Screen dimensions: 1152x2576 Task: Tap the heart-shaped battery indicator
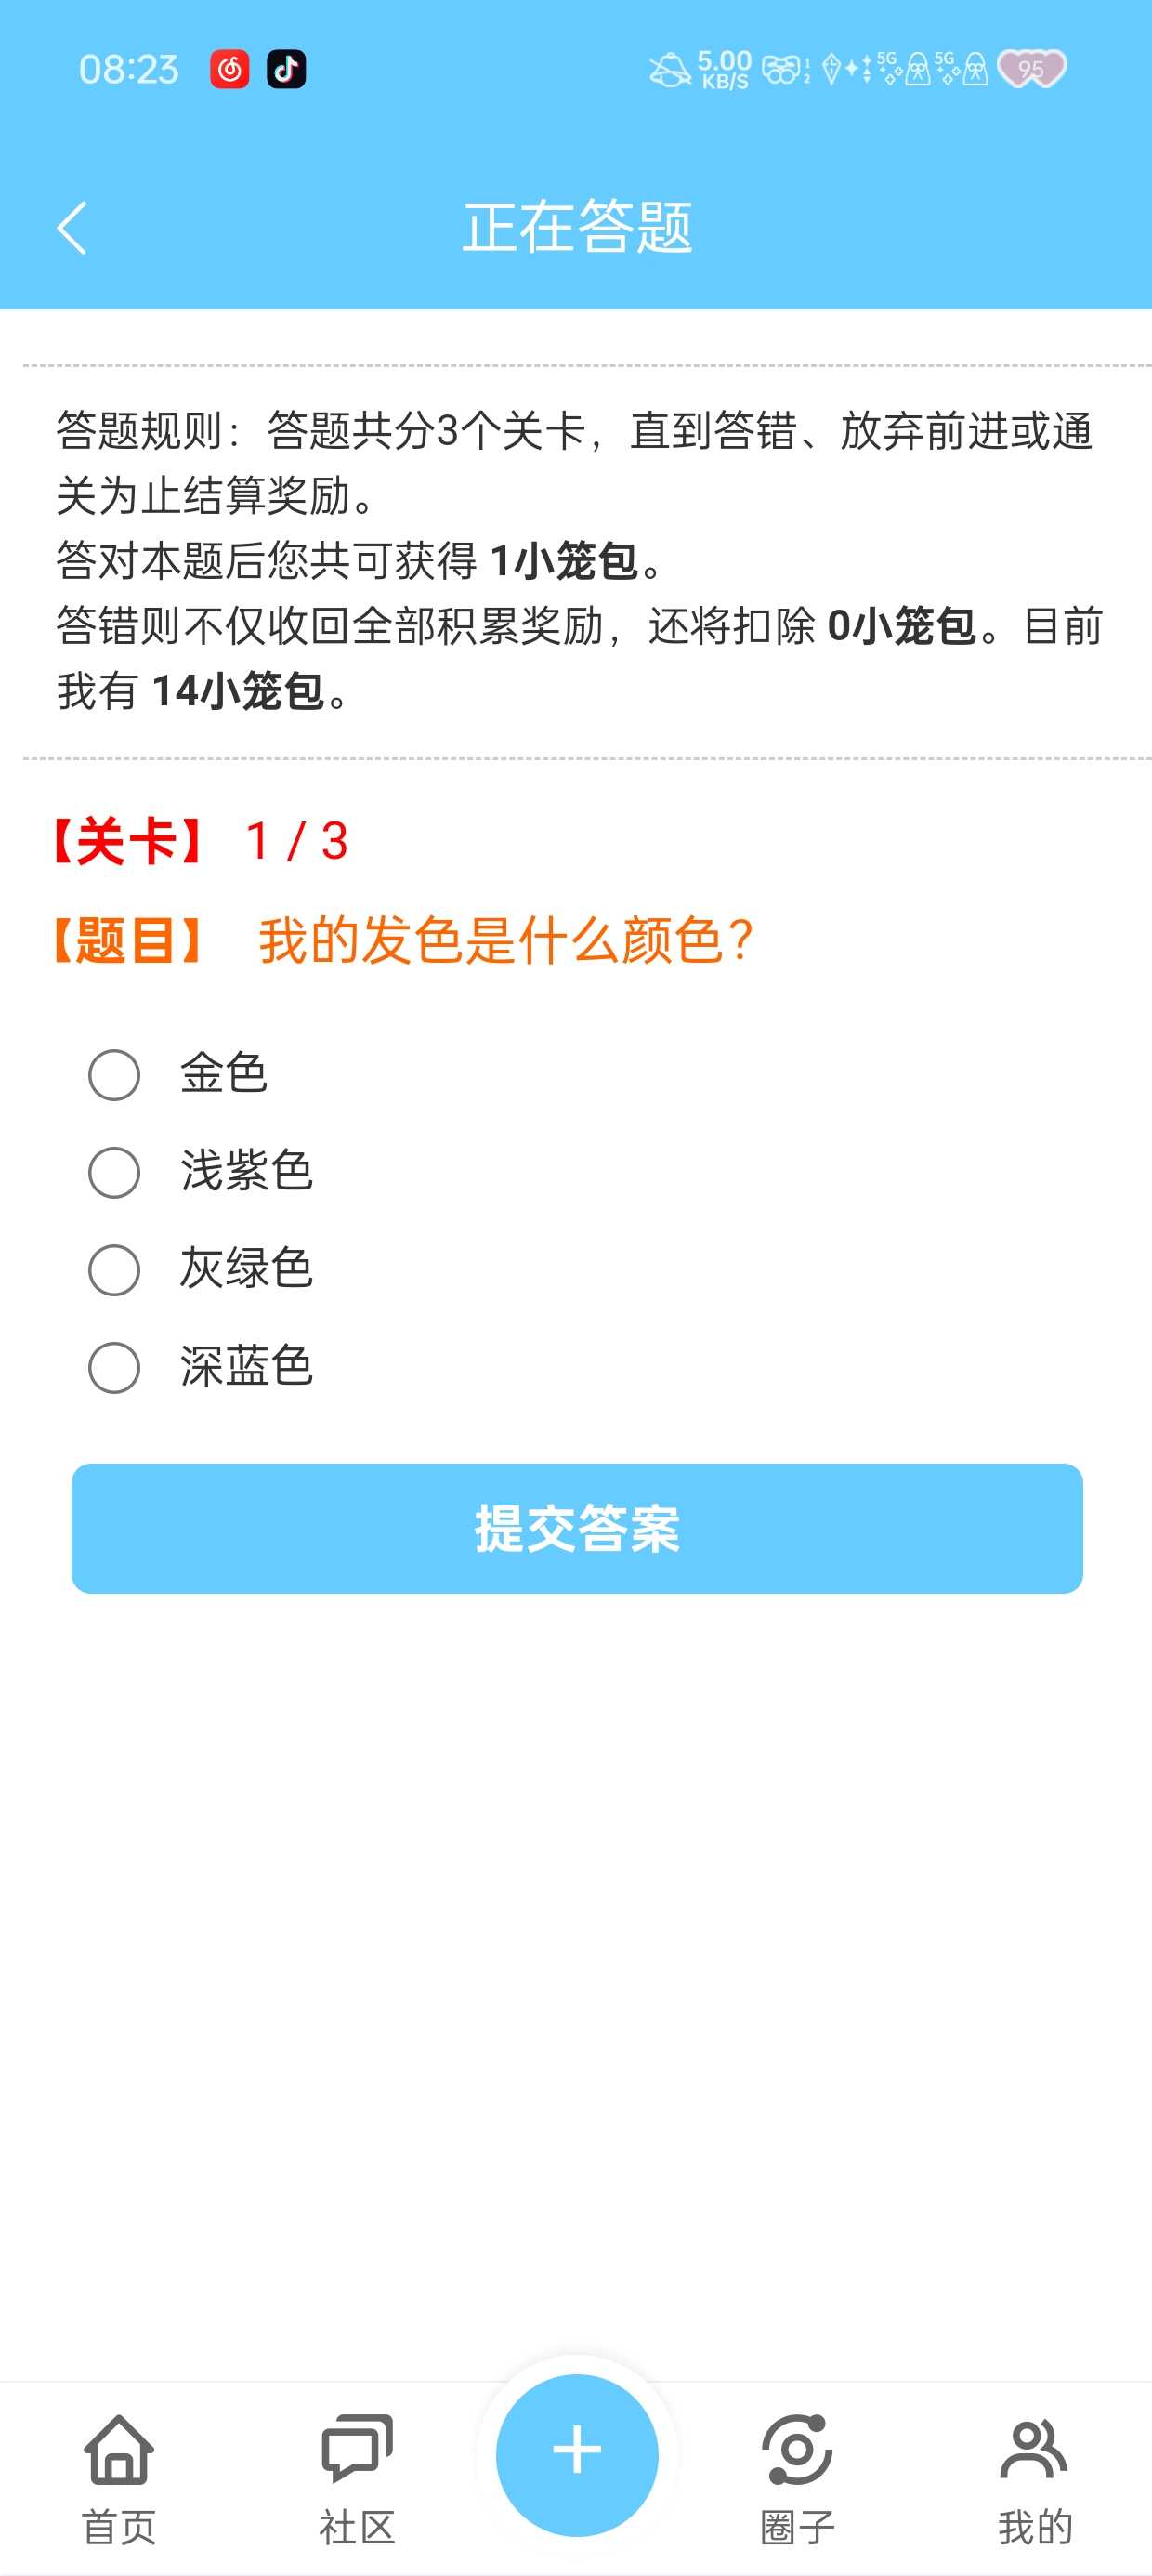pyautogui.click(x=1032, y=69)
